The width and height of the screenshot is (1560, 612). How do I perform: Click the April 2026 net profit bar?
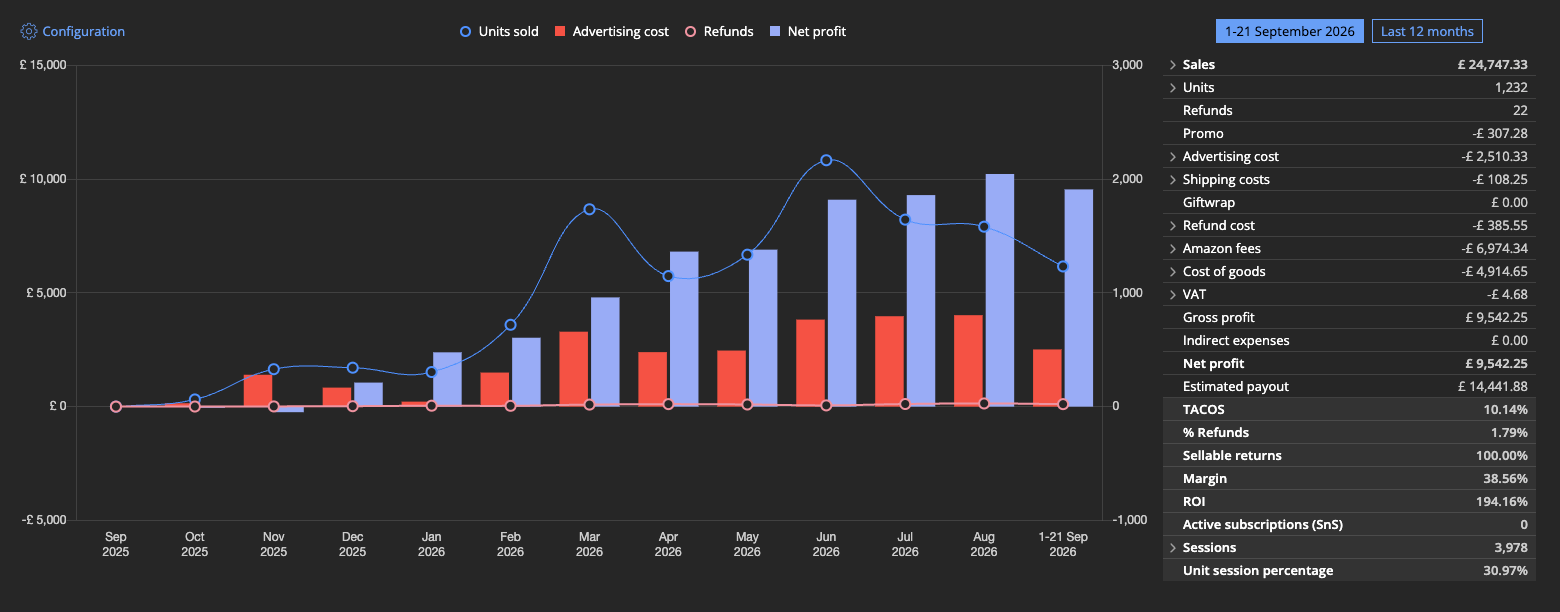(684, 329)
